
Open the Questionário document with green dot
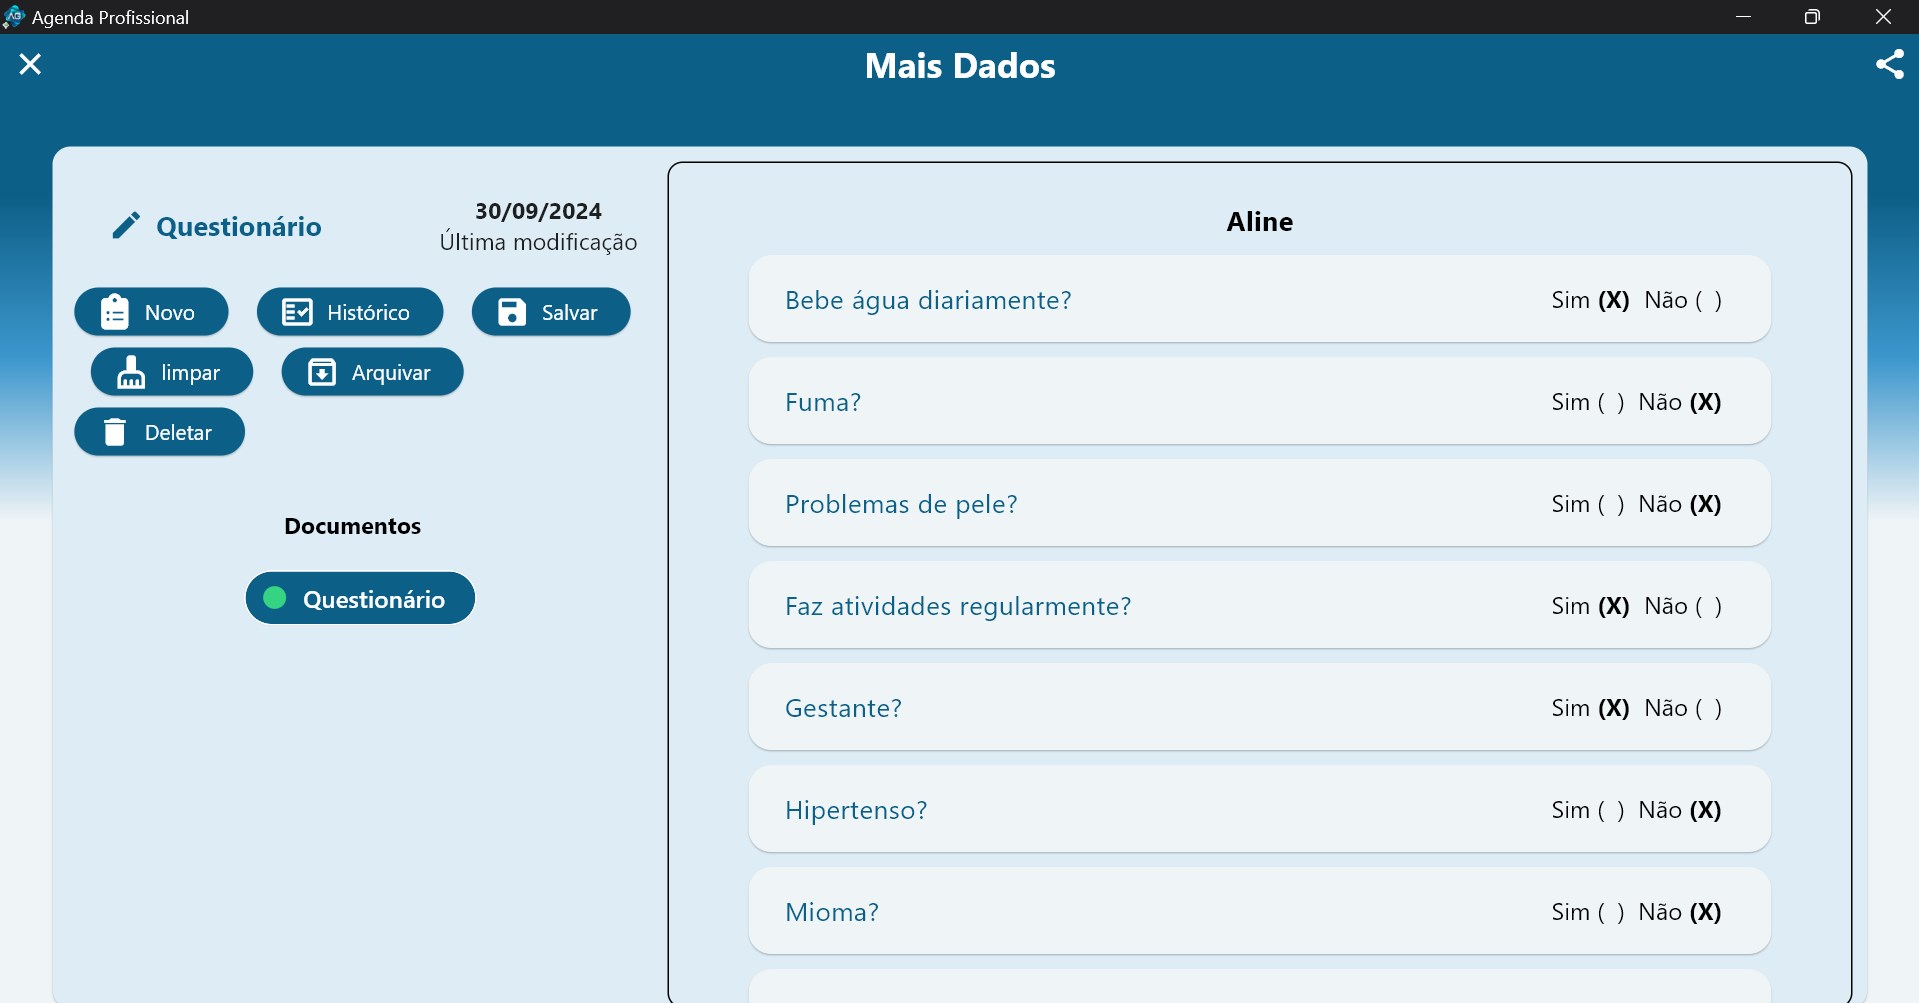pyautogui.click(x=373, y=599)
